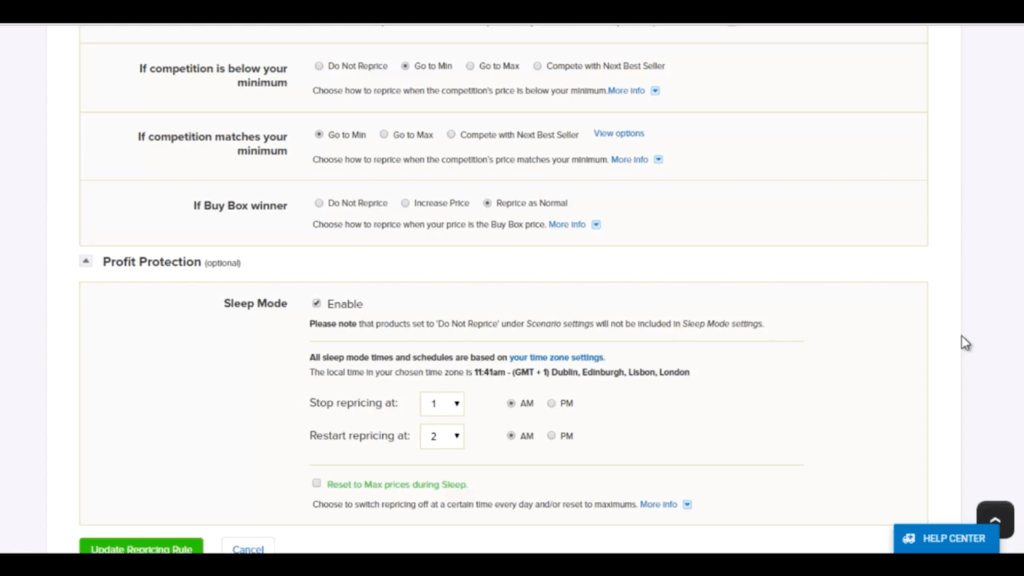Click the Cancel button
This screenshot has height=576, width=1024.
[247, 548]
